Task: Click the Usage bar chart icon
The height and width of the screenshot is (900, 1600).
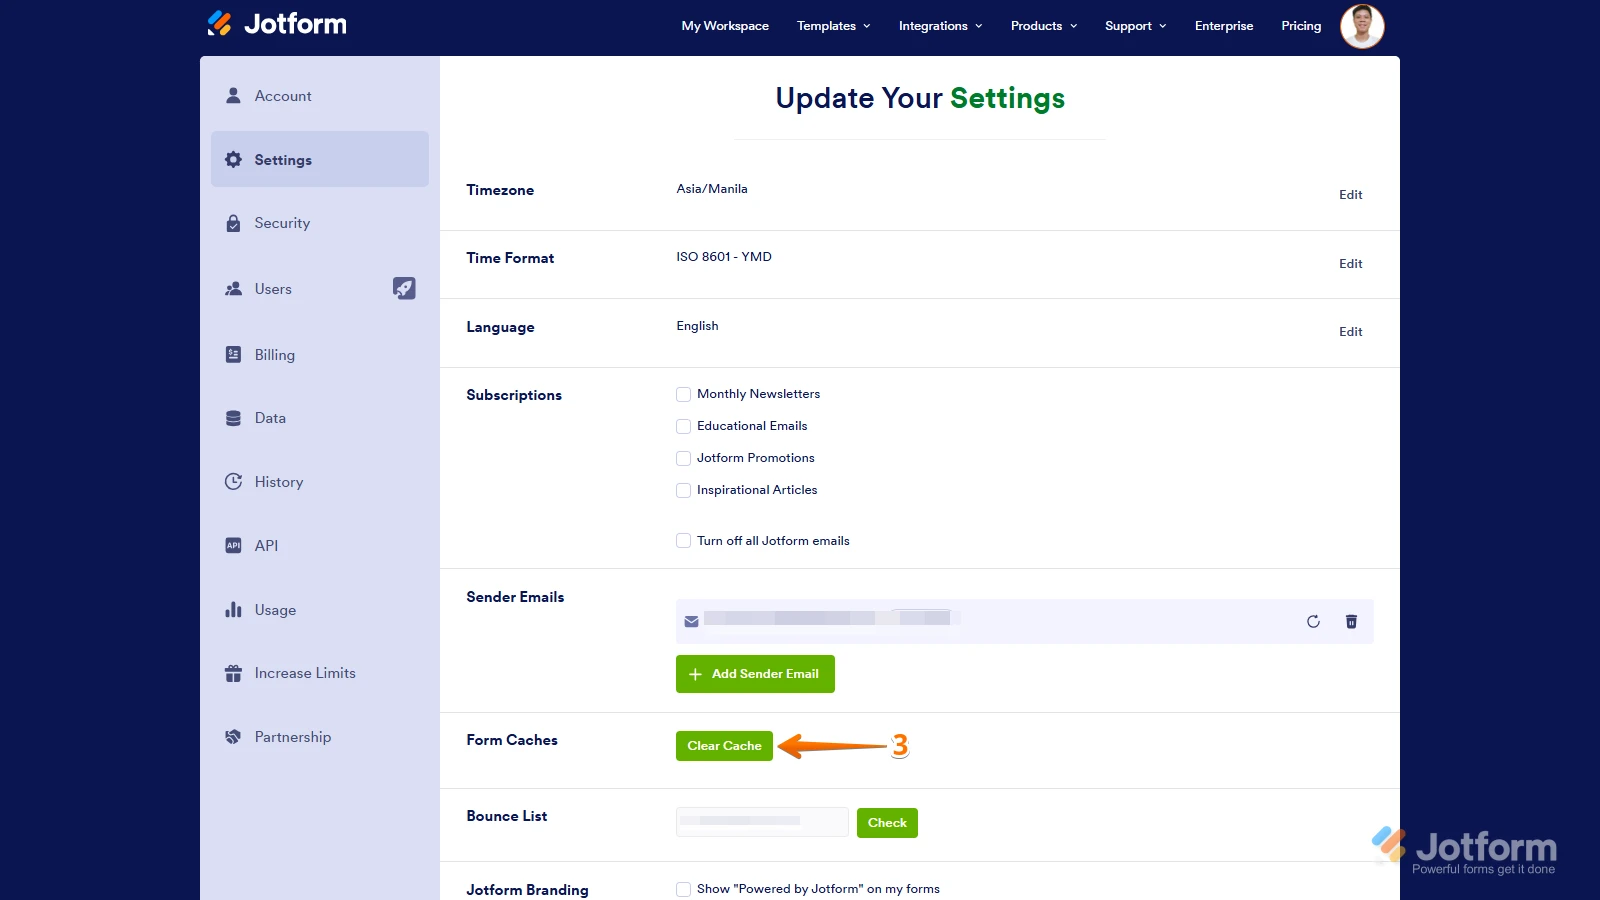Action: click(233, 610)
